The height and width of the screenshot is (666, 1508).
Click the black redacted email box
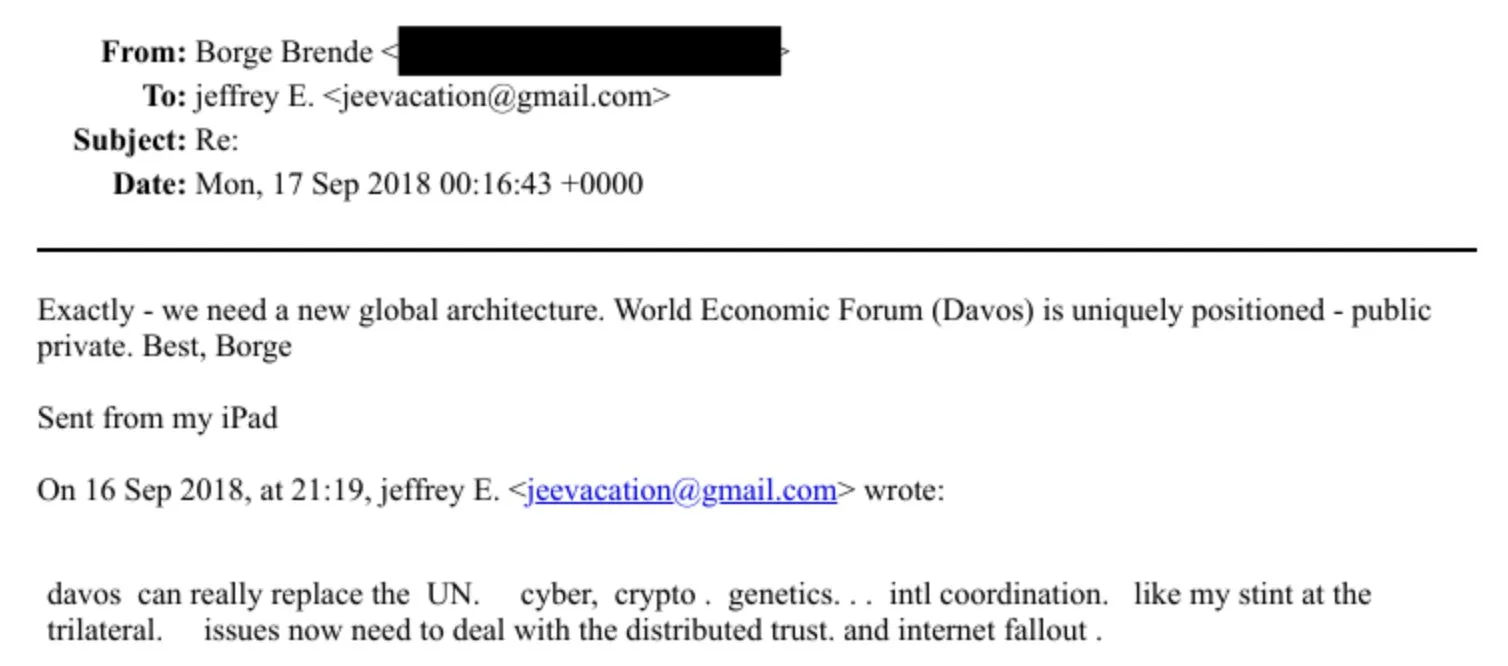pos(589,52)
